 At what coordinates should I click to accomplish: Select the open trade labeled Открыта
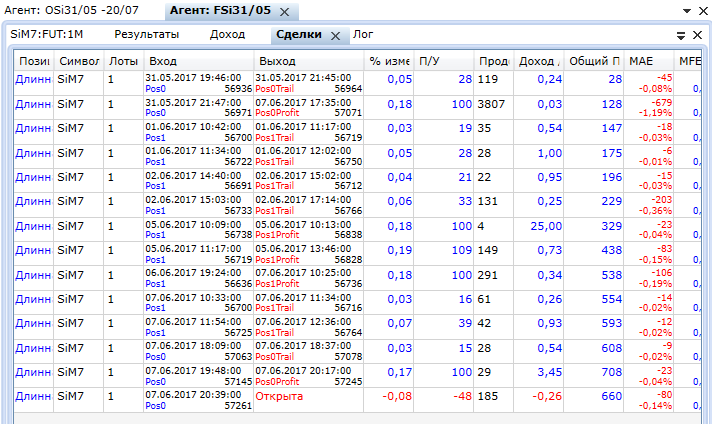coord(279,396)
